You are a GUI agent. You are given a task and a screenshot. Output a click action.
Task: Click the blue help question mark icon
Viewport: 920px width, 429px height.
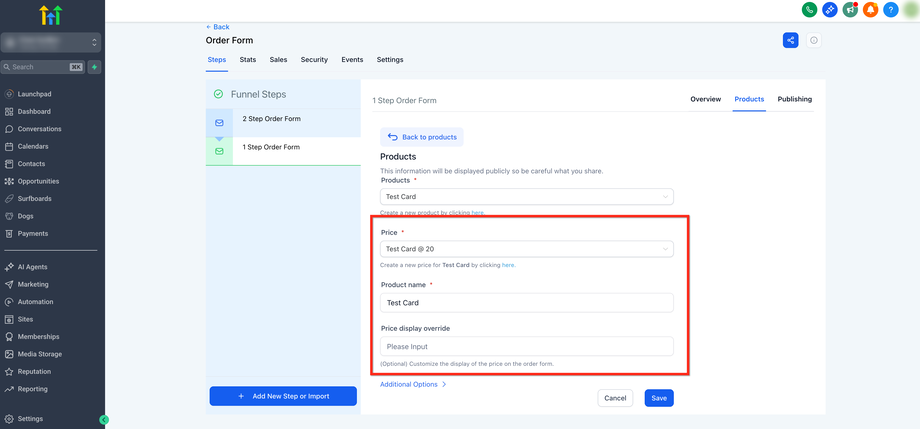pos(891,10)
